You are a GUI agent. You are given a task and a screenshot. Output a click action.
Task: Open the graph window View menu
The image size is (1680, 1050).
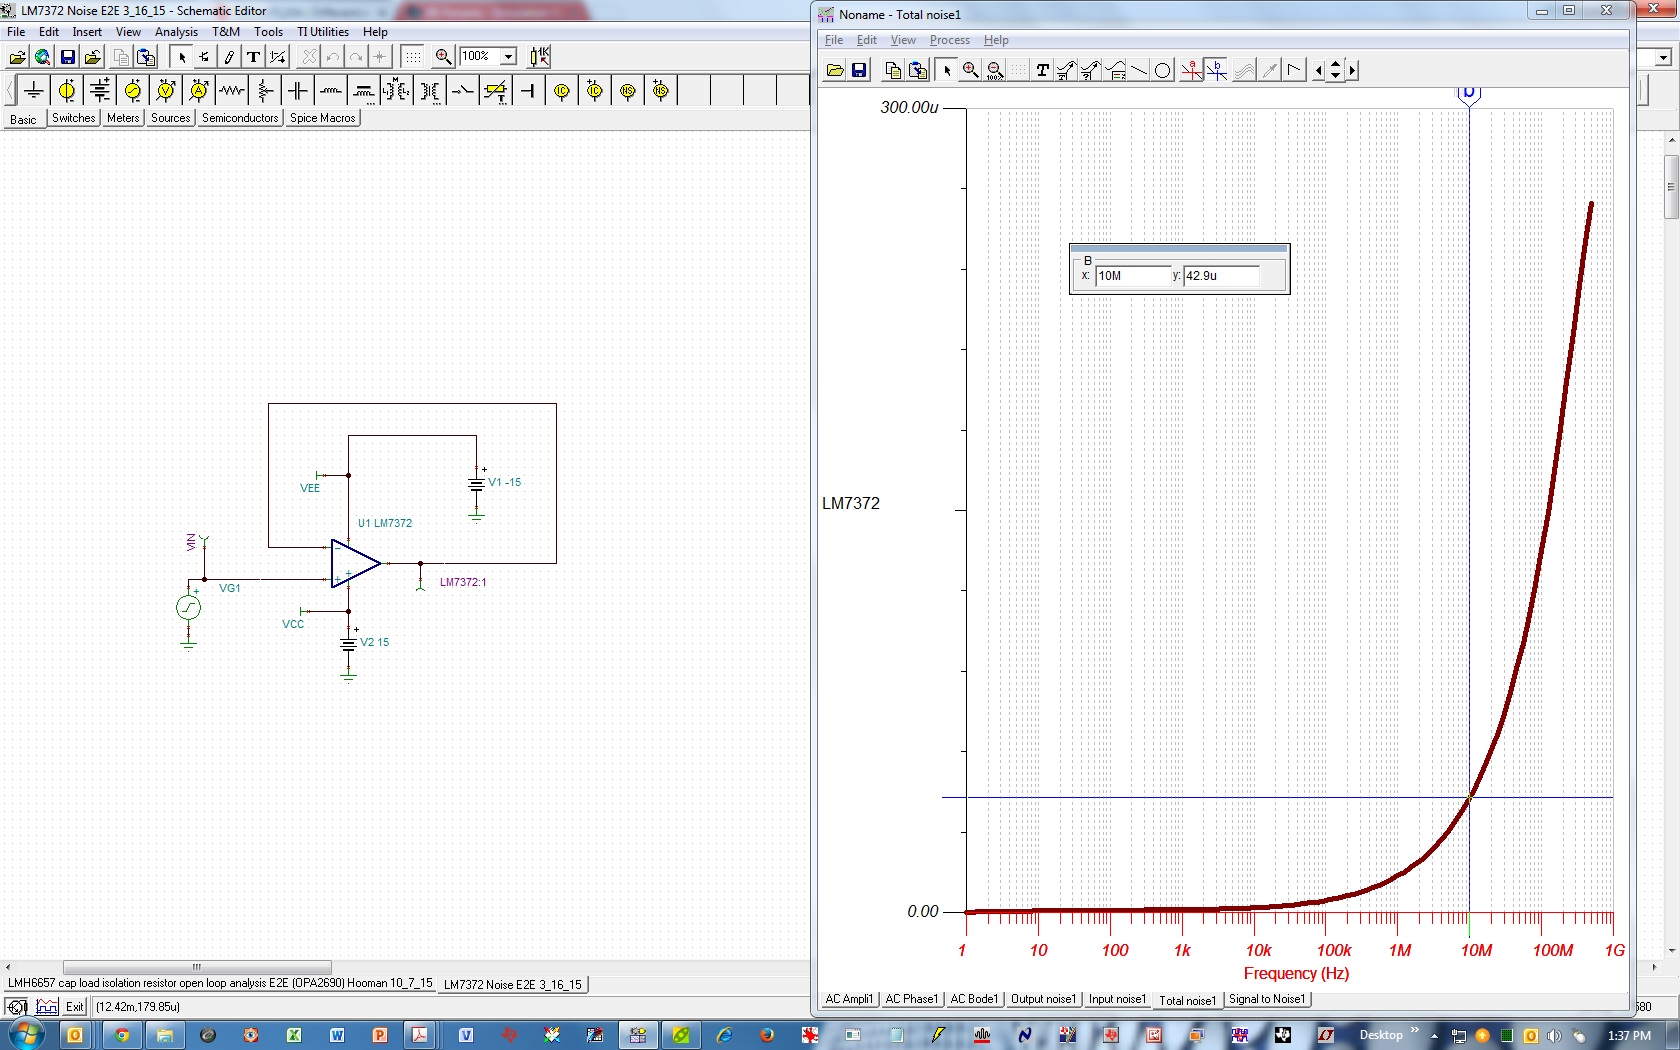[x=903, y=40]
